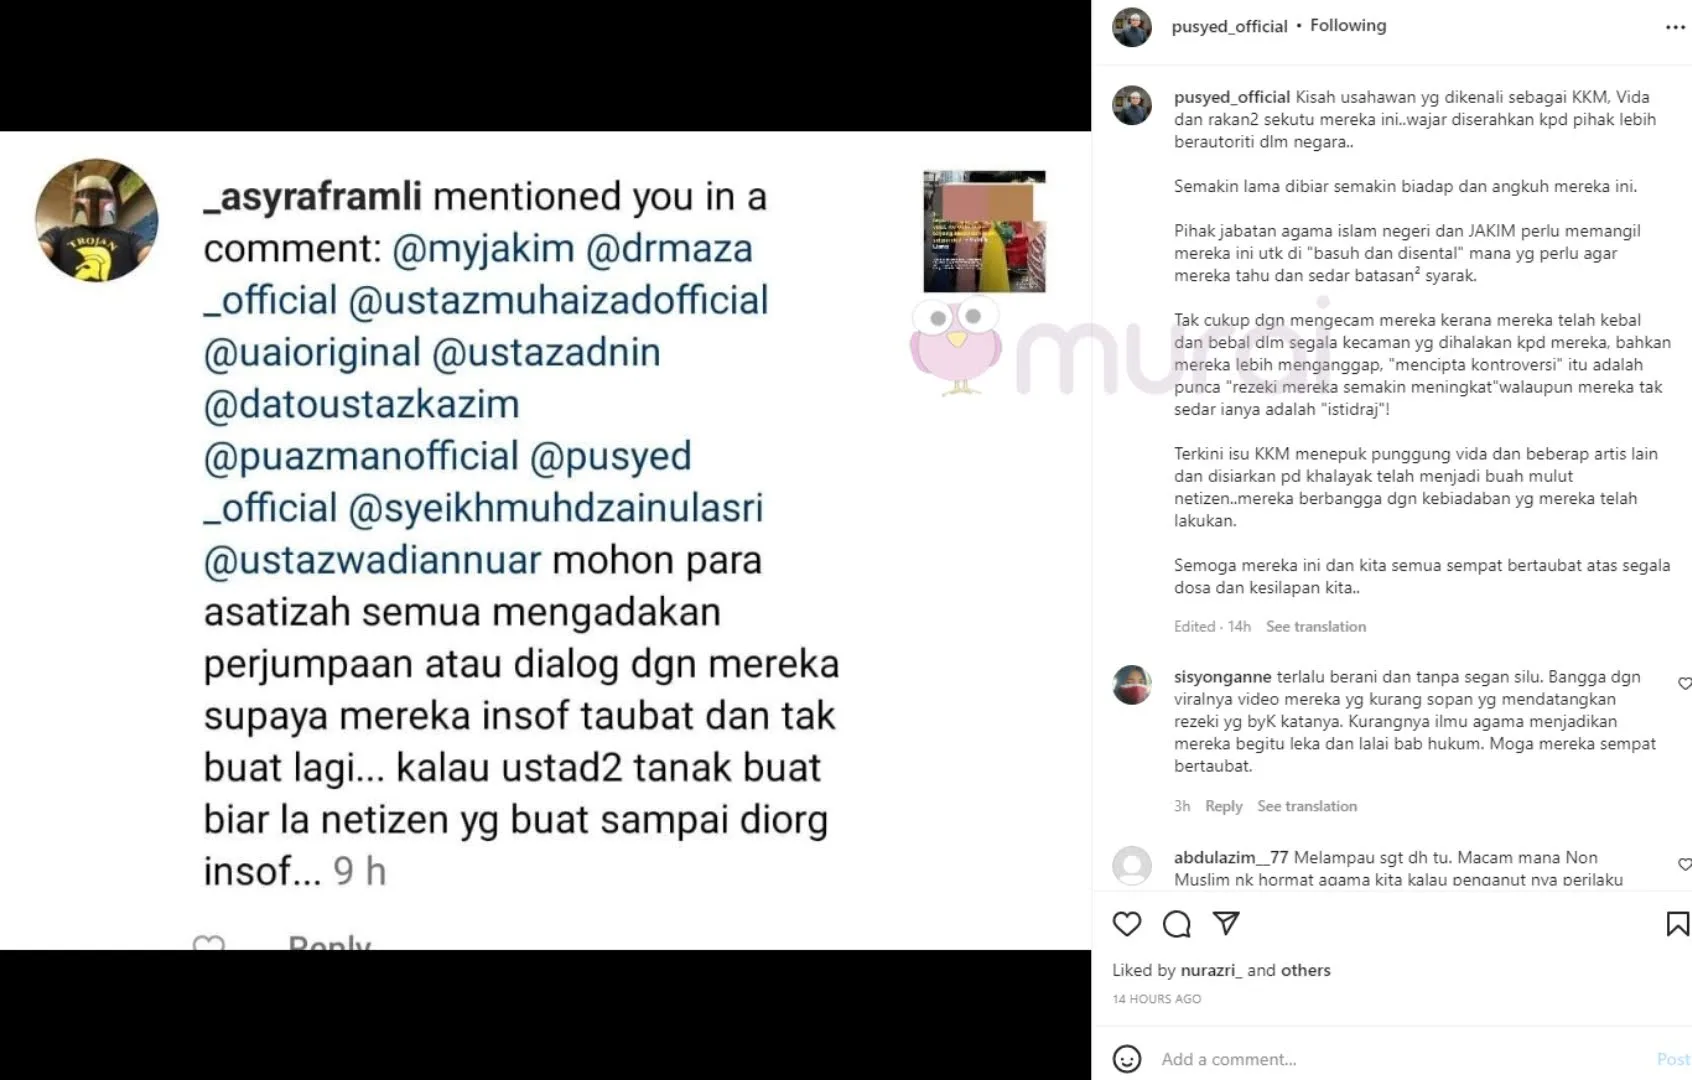The width and height of the screenshot is (1692, 1080).
Task: See translation of the caption
Action: tap(1316, 627)
